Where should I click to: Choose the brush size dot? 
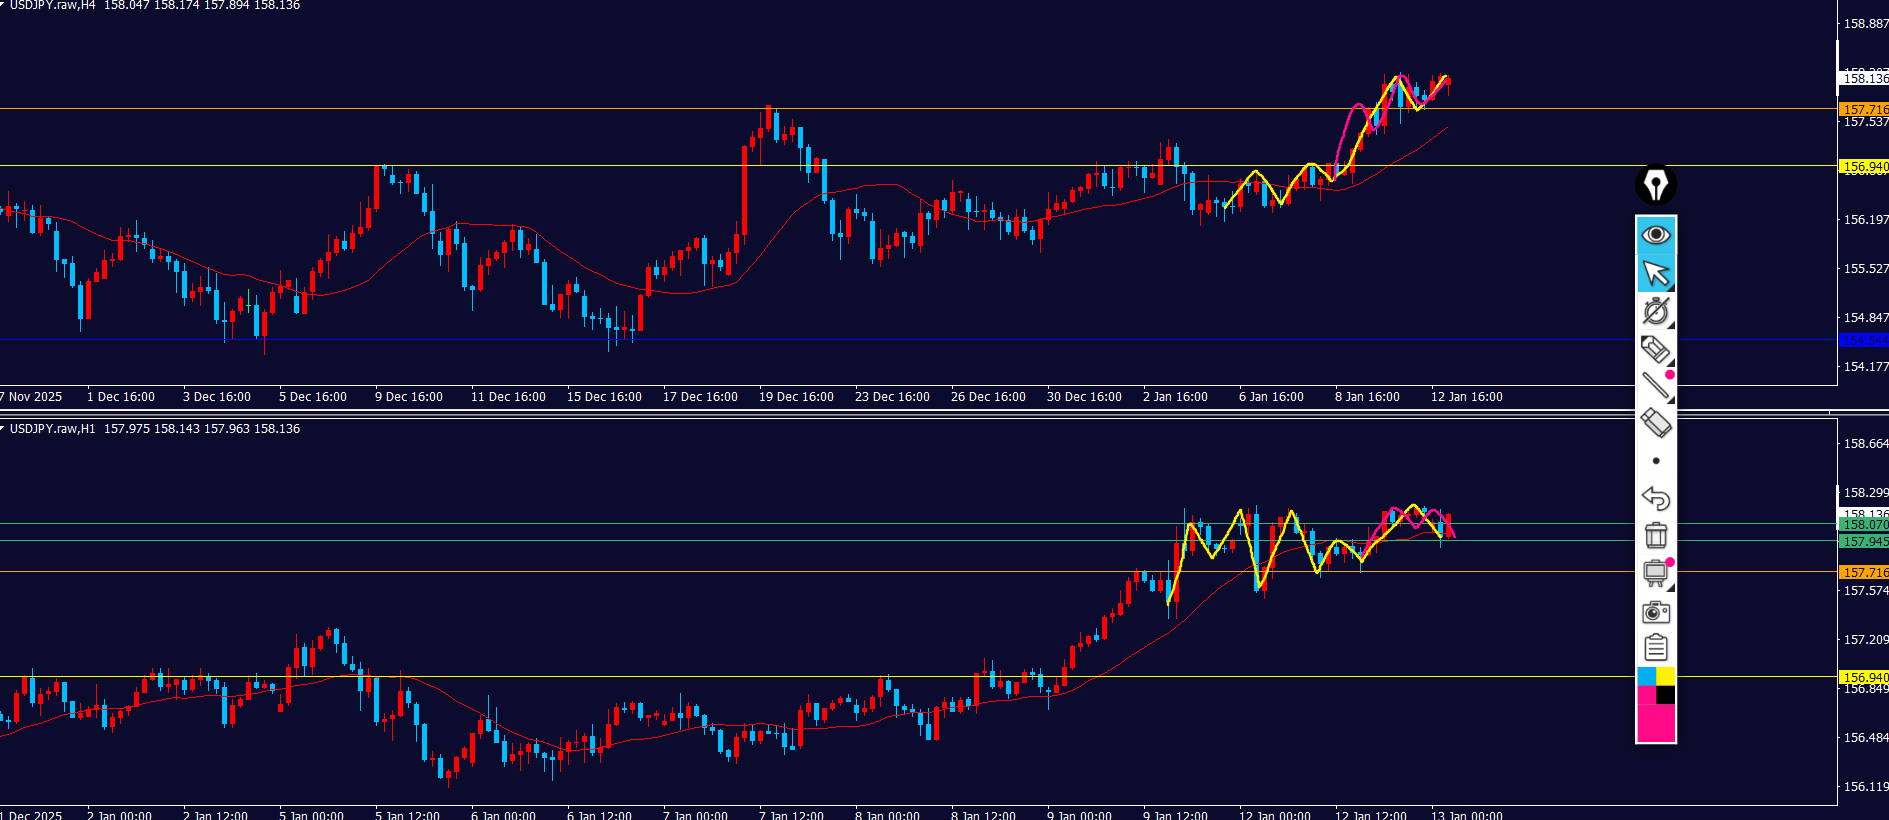click(x=1656, y=461)
